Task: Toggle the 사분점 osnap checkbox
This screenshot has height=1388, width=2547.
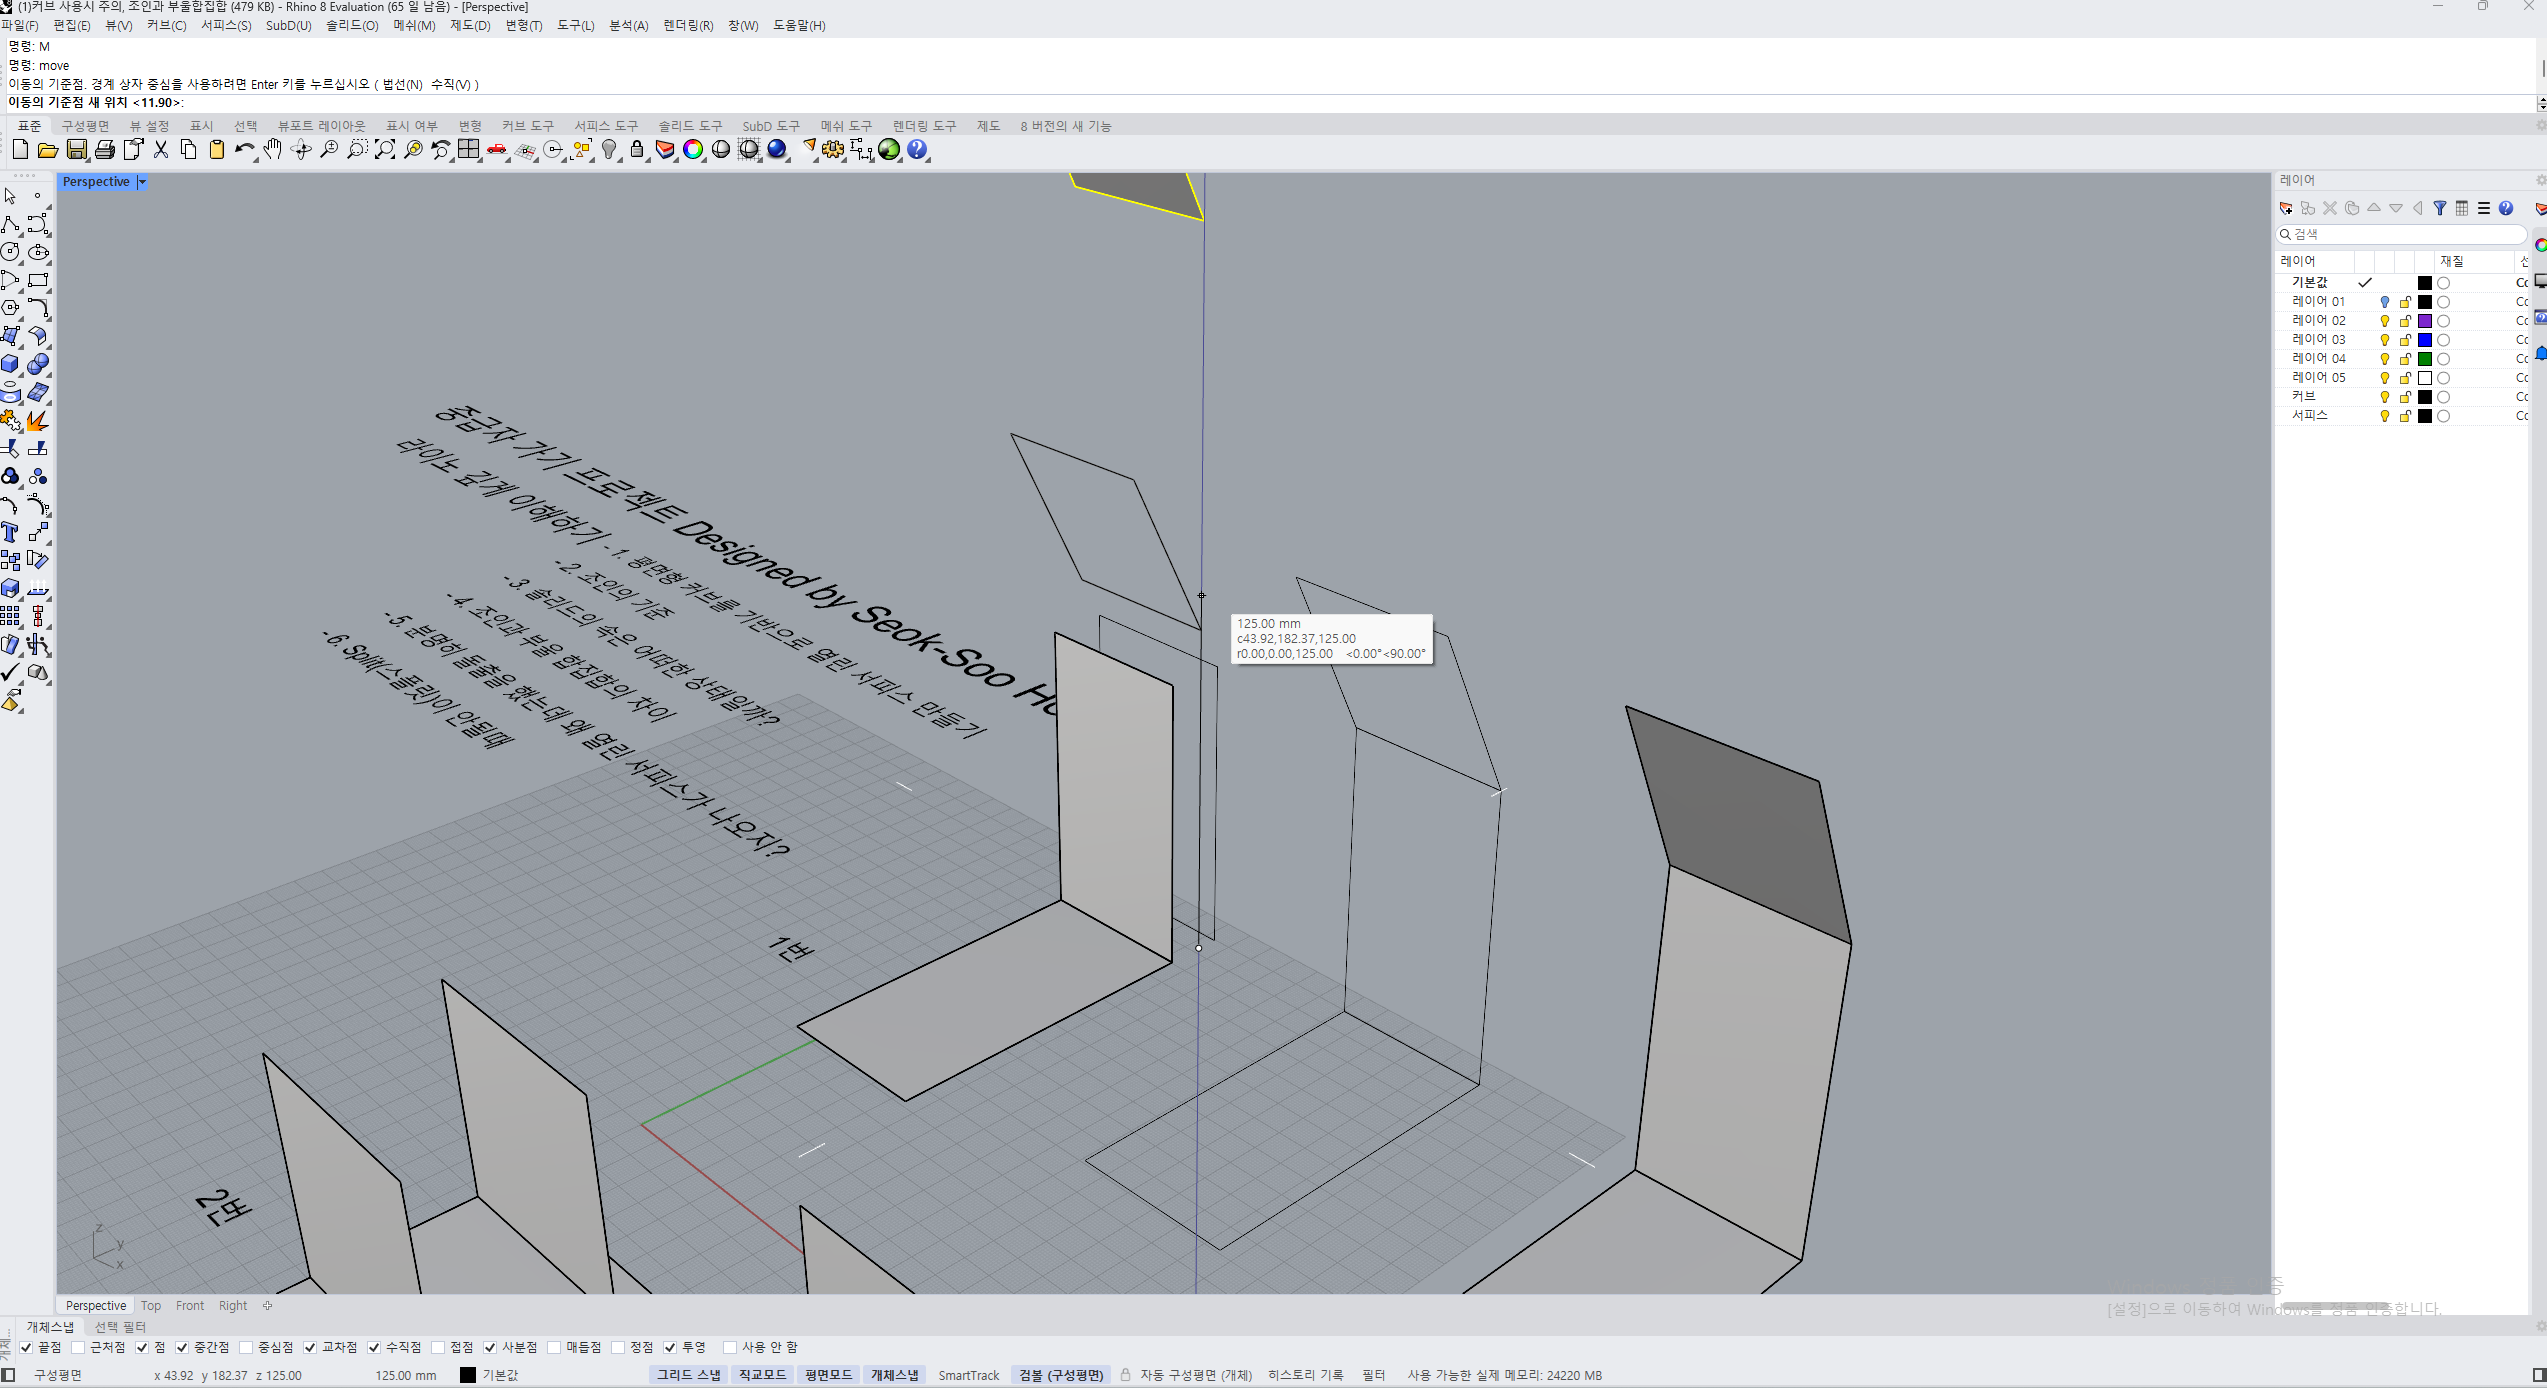Action: [x=490, y=1347]
